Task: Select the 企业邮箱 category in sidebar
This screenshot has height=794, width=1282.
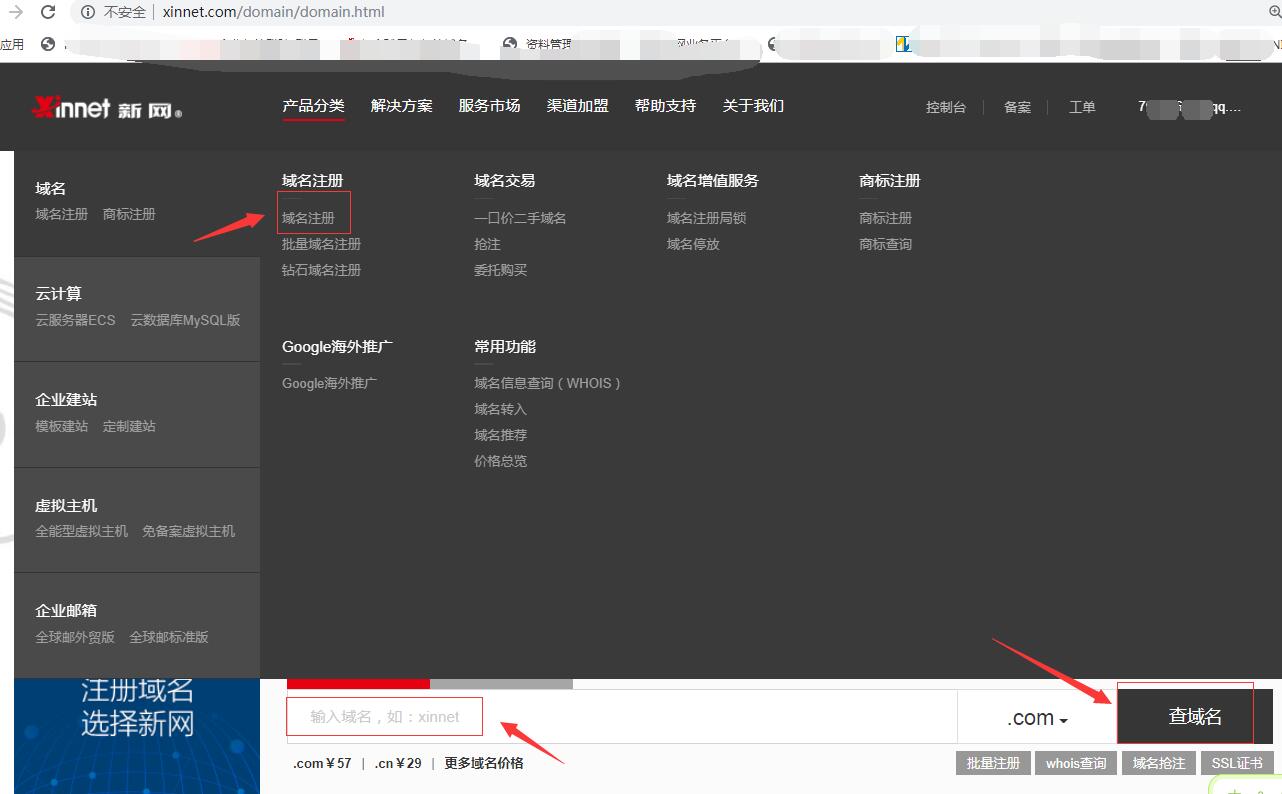Action: point(66,611)
